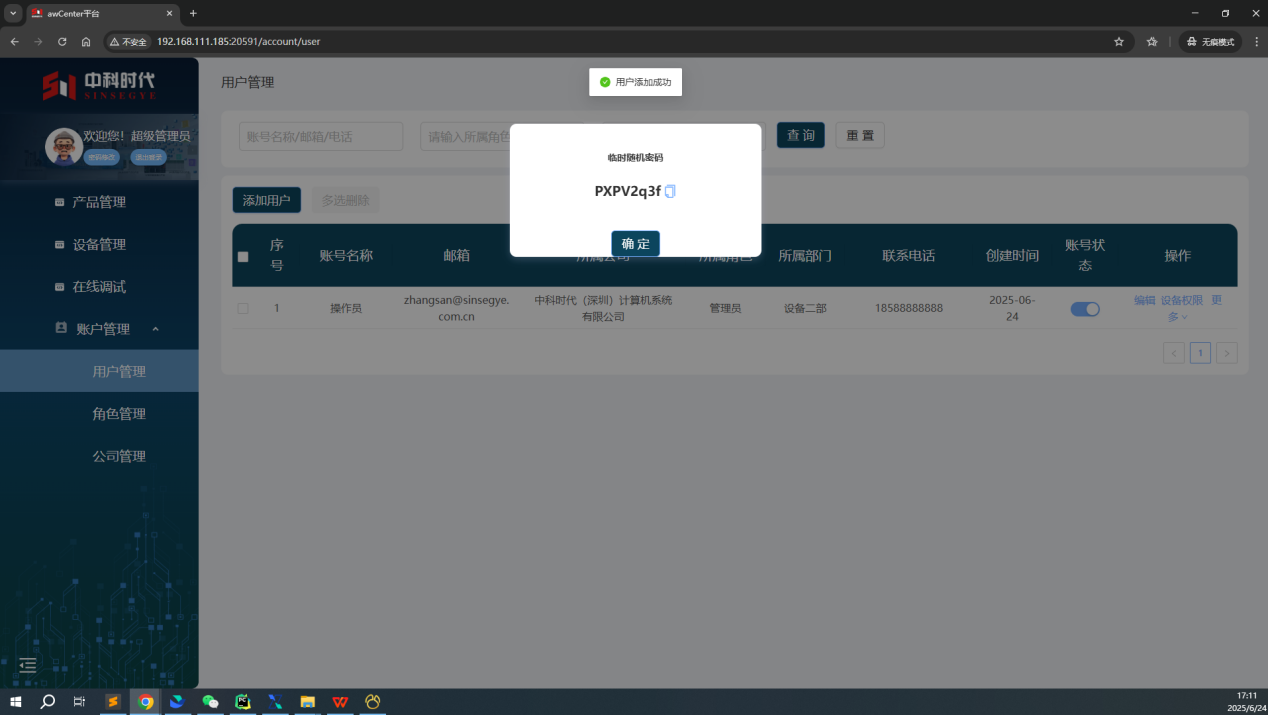Toggle the 账号状态 switch for 操作员
The width and height of the screenshot is (1268, 715).
click(x=1085, y=309)
